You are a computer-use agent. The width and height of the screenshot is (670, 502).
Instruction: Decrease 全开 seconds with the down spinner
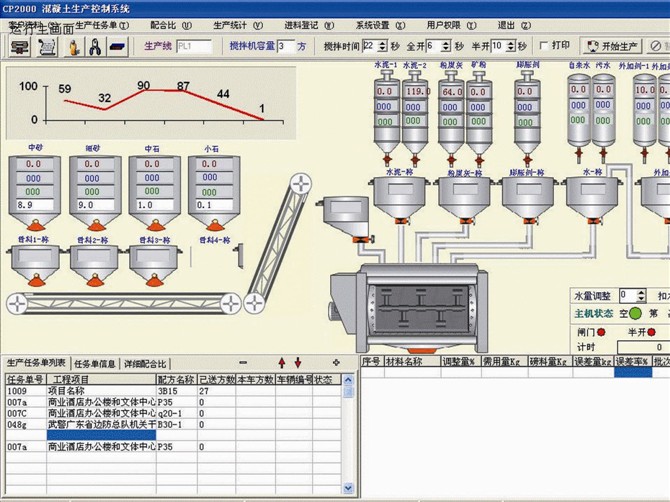(x=446, y=49)
